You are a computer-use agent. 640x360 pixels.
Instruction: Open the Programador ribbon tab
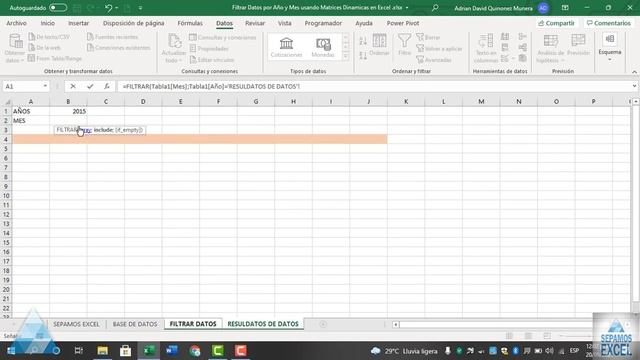[323, 23]
